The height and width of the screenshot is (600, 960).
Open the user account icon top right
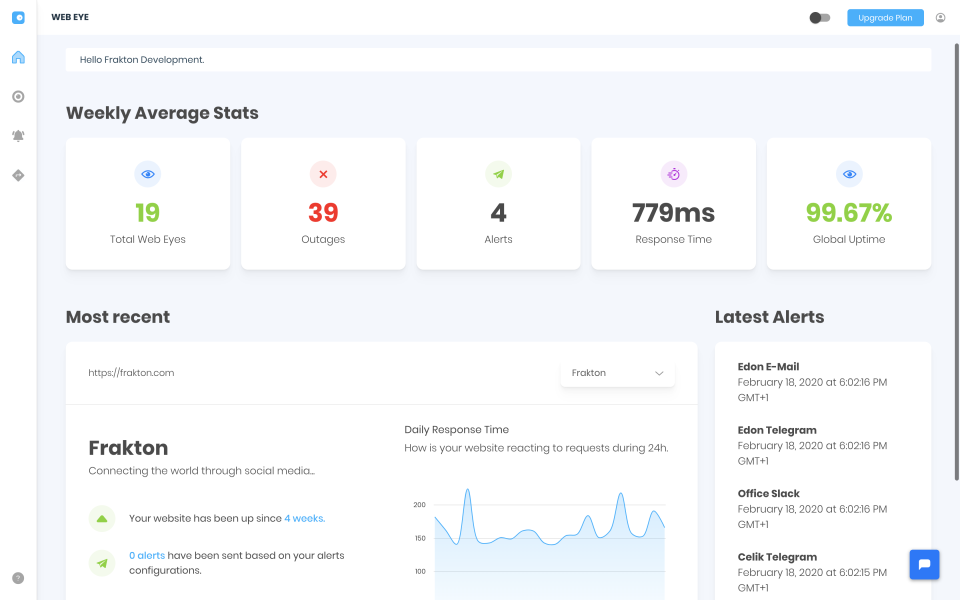[x=940, y=17]
